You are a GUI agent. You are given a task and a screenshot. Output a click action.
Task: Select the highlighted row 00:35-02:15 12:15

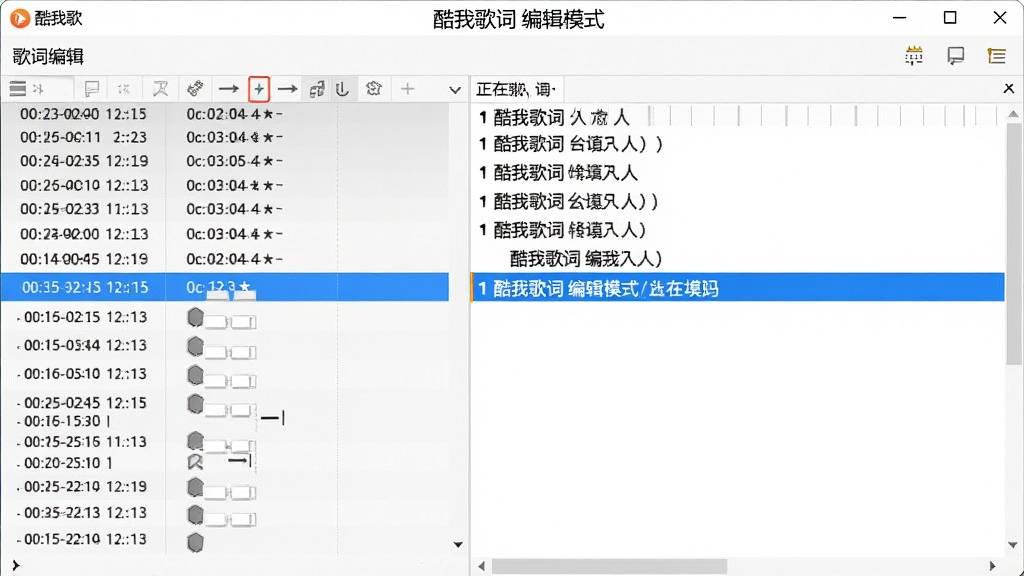(225, 287)
